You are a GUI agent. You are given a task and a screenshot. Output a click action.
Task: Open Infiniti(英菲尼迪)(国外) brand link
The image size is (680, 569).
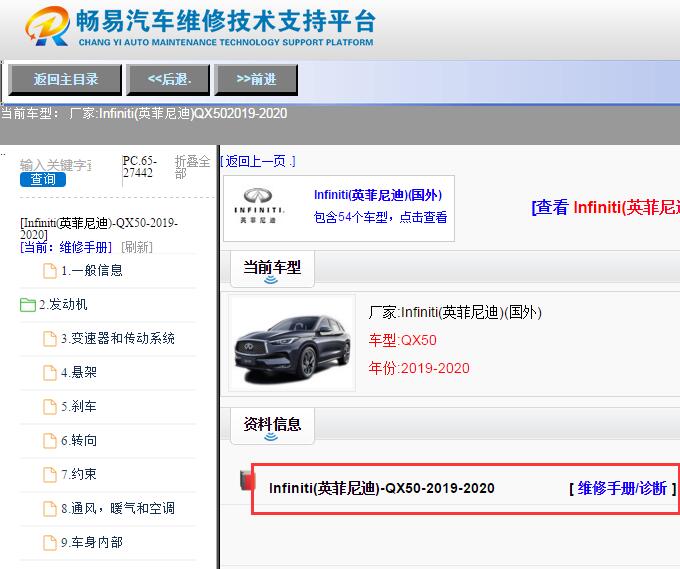tap(378, 195)
